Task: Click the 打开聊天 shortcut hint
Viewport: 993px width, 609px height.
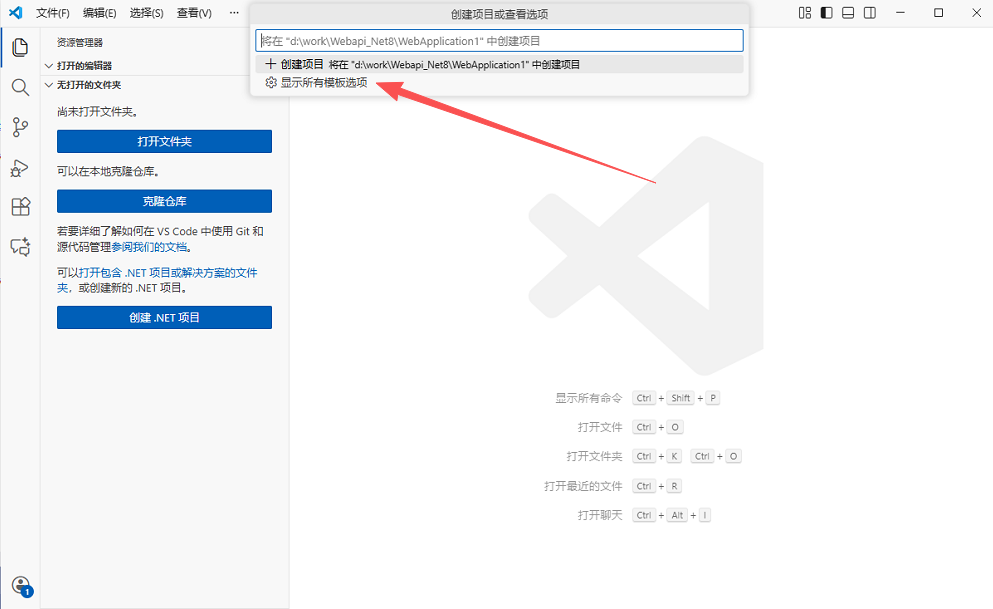Action: coord(600,515)
